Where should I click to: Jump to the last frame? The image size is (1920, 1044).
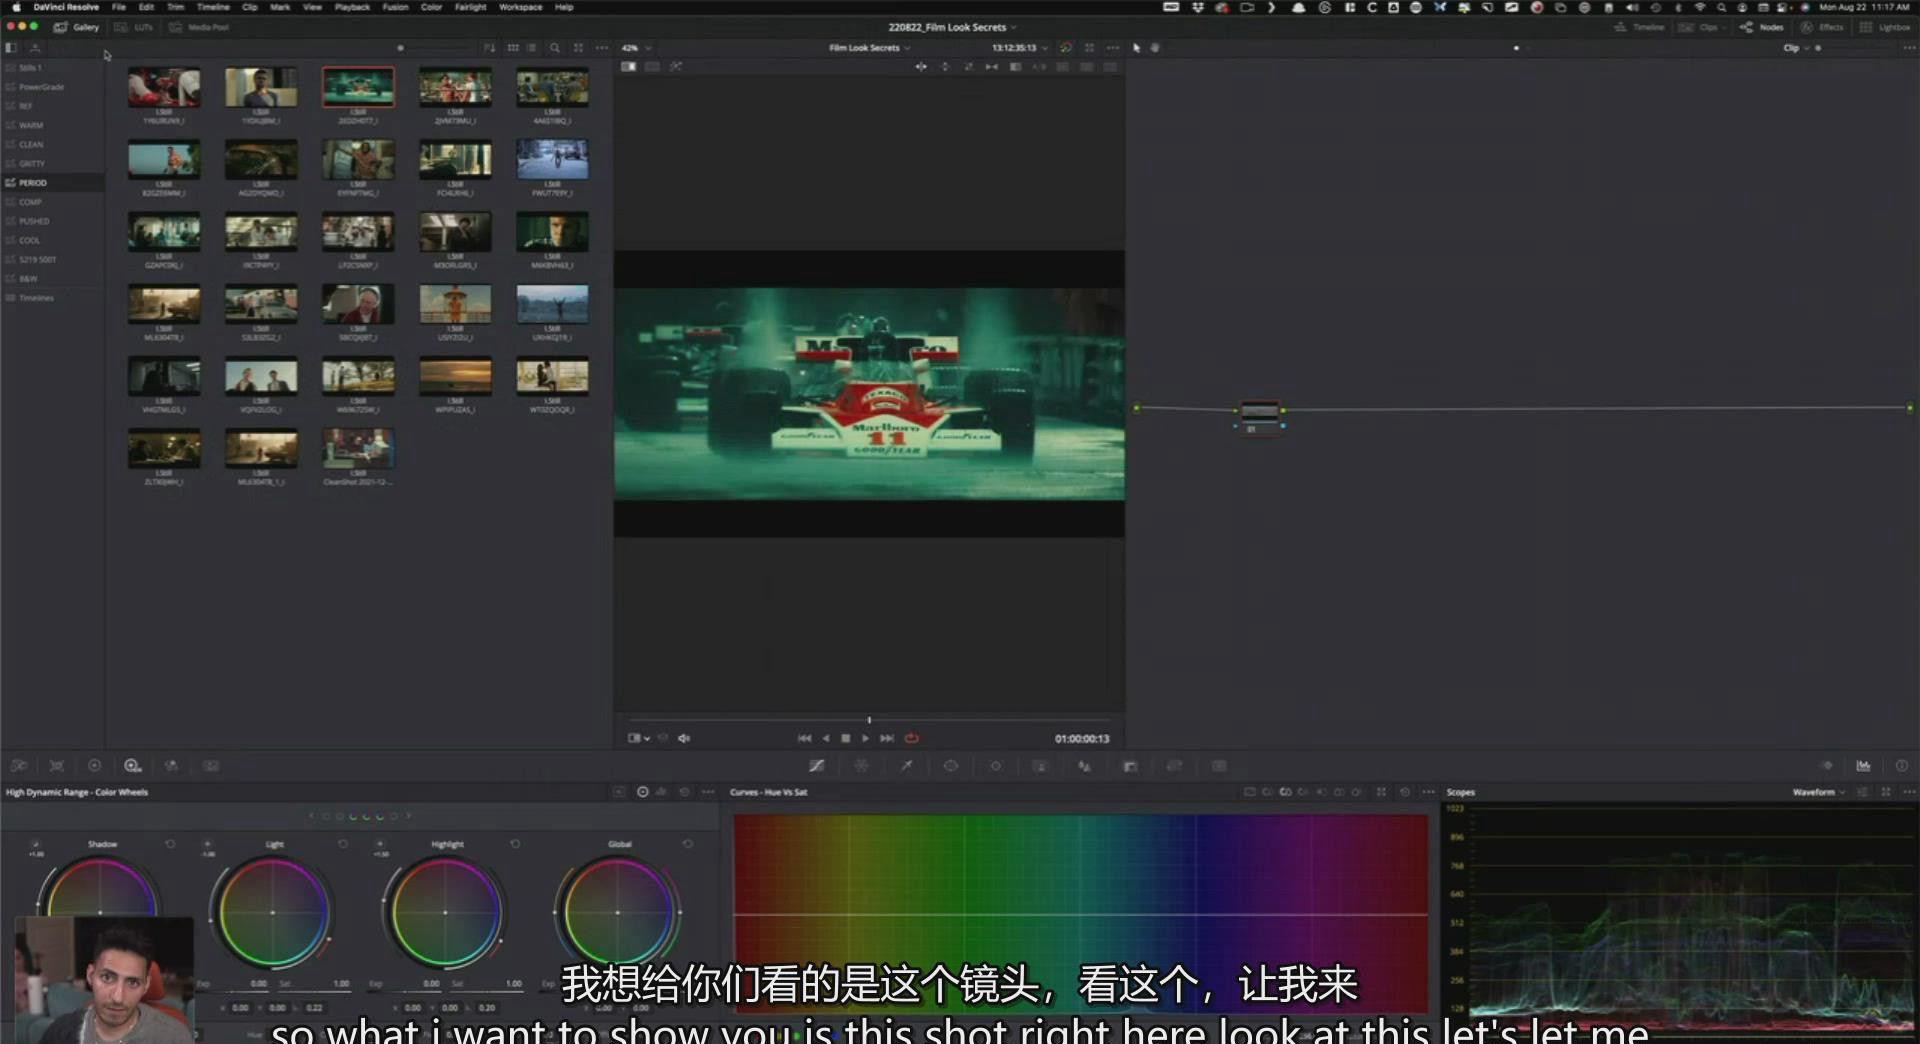(887, 738)
